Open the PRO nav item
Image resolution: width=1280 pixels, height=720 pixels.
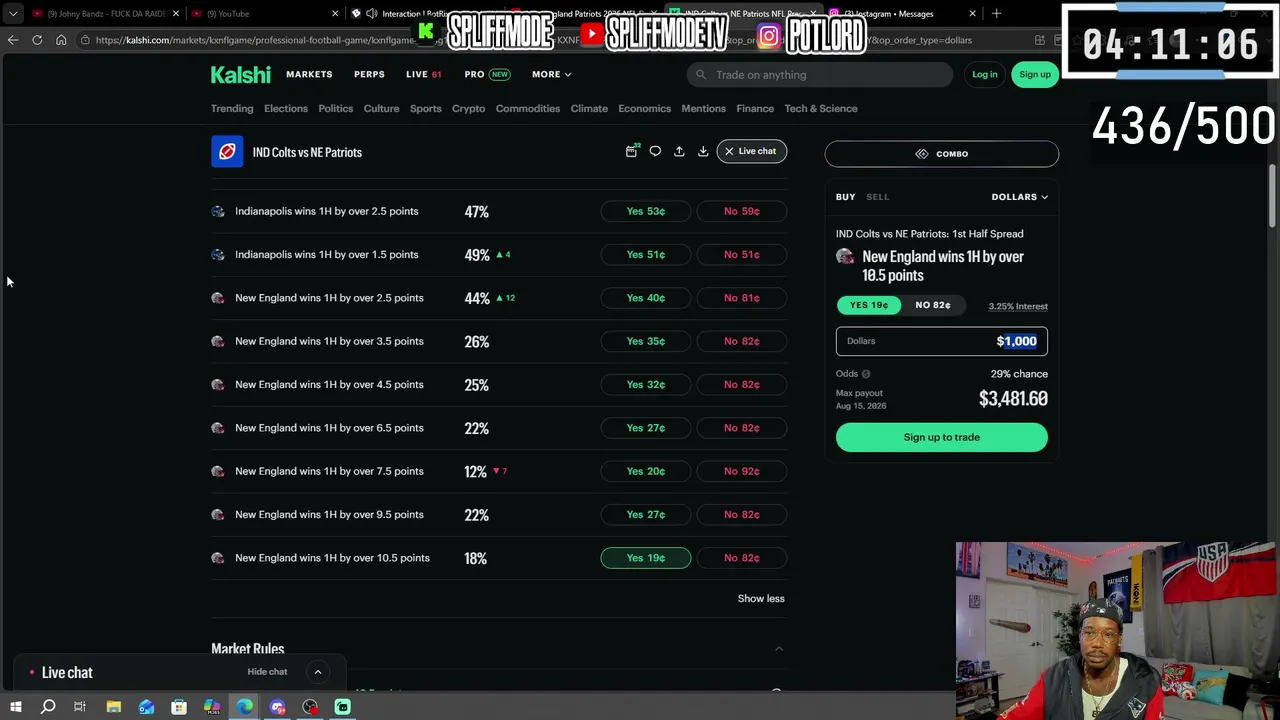(x=487, y=74)
